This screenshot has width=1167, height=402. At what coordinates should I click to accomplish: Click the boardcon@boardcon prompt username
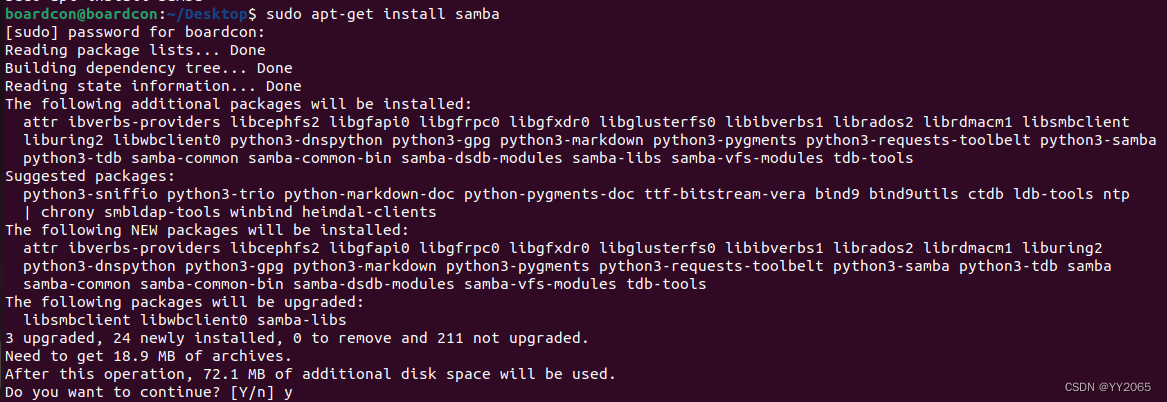[81, 15]
